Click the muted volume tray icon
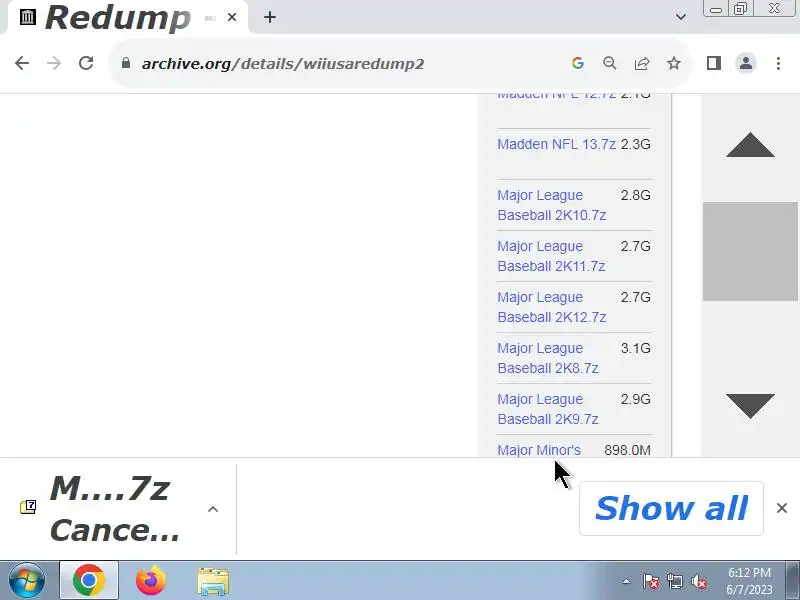 pyautogui.click(x=698, y=581)
